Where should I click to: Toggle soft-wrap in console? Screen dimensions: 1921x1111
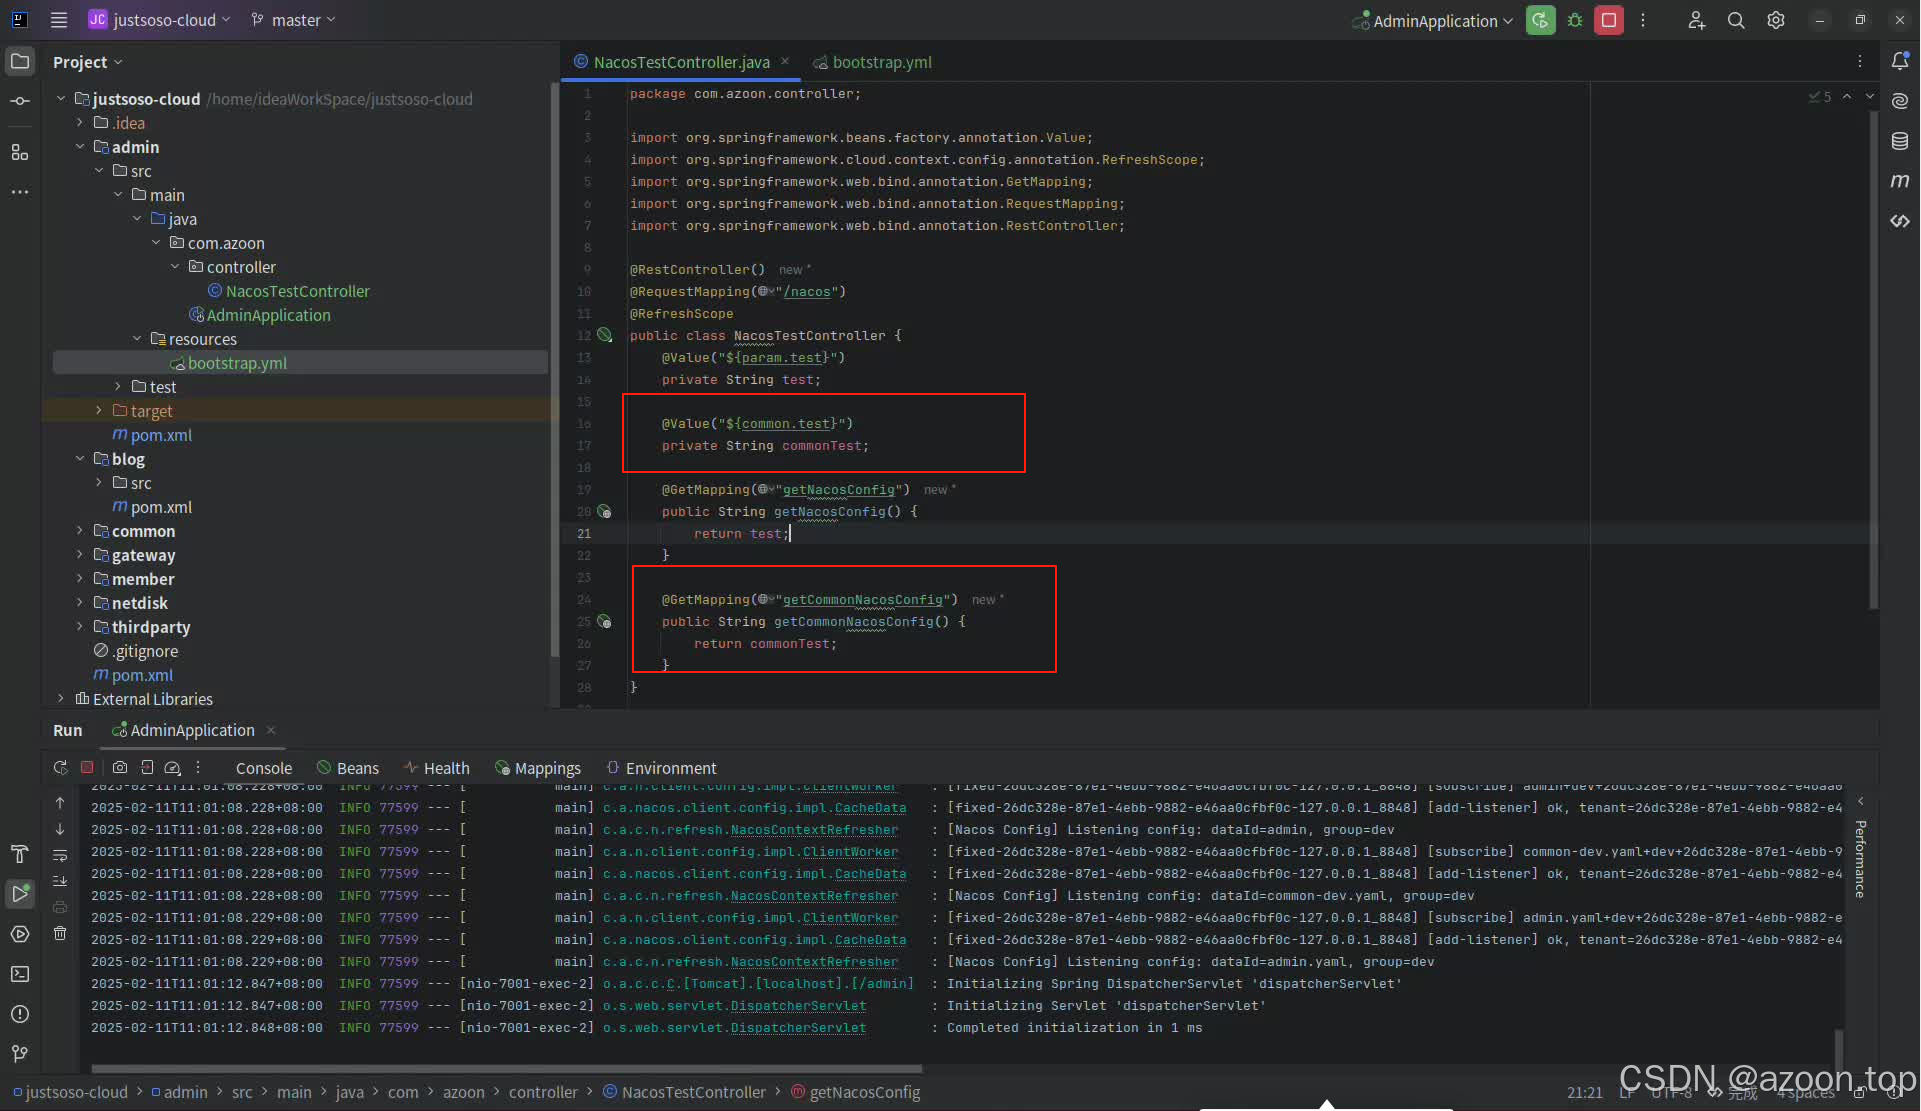[60, 855]
